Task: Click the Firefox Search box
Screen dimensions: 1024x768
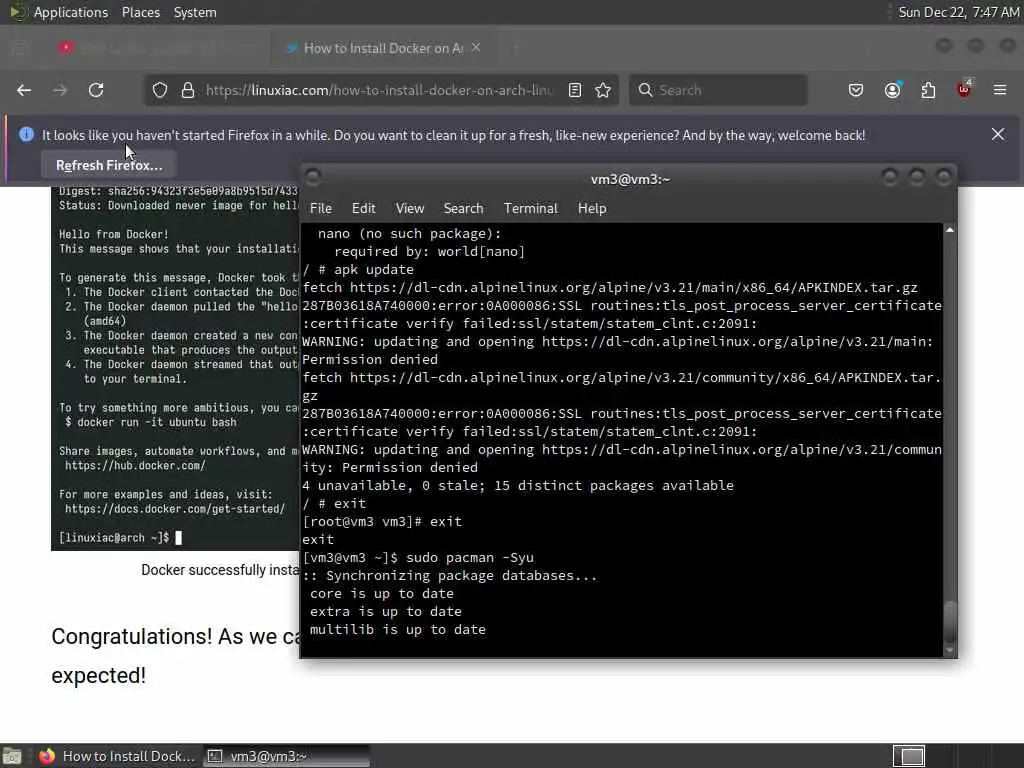Action: point(718,90)
